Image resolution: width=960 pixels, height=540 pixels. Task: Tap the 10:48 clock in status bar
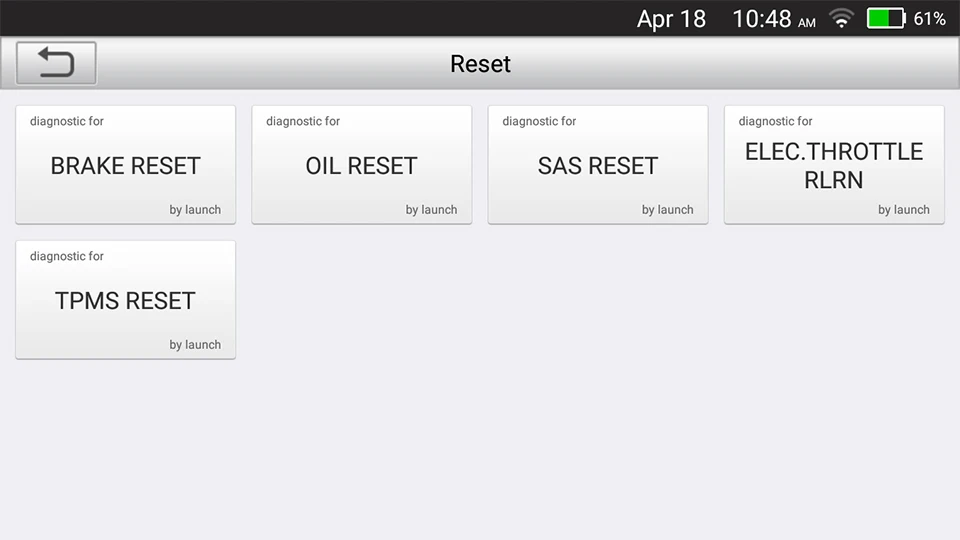click(762, 19)
